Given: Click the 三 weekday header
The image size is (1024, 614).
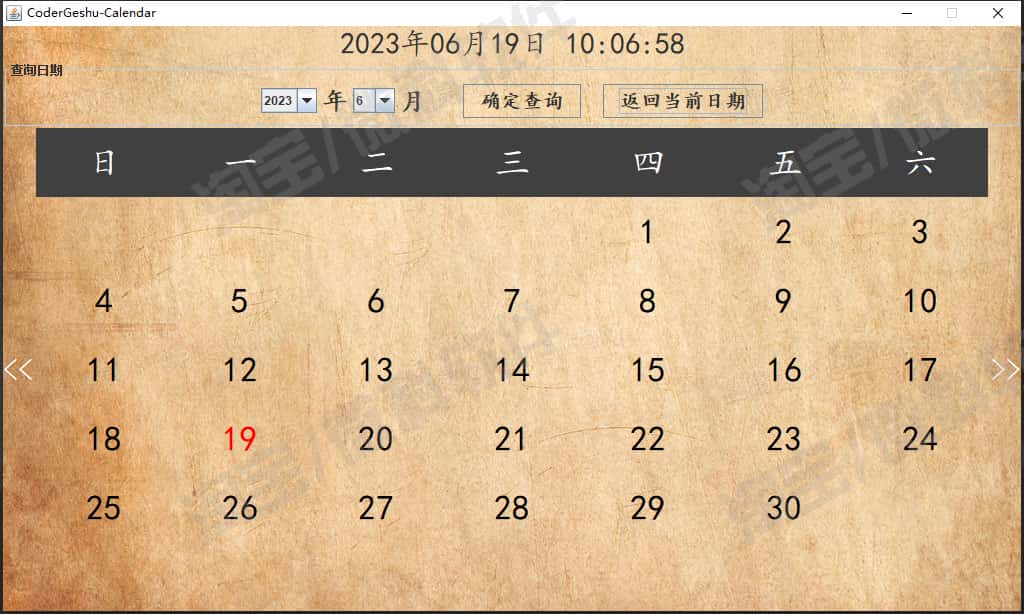Looking at the screenshot, I should pos(512,162).
